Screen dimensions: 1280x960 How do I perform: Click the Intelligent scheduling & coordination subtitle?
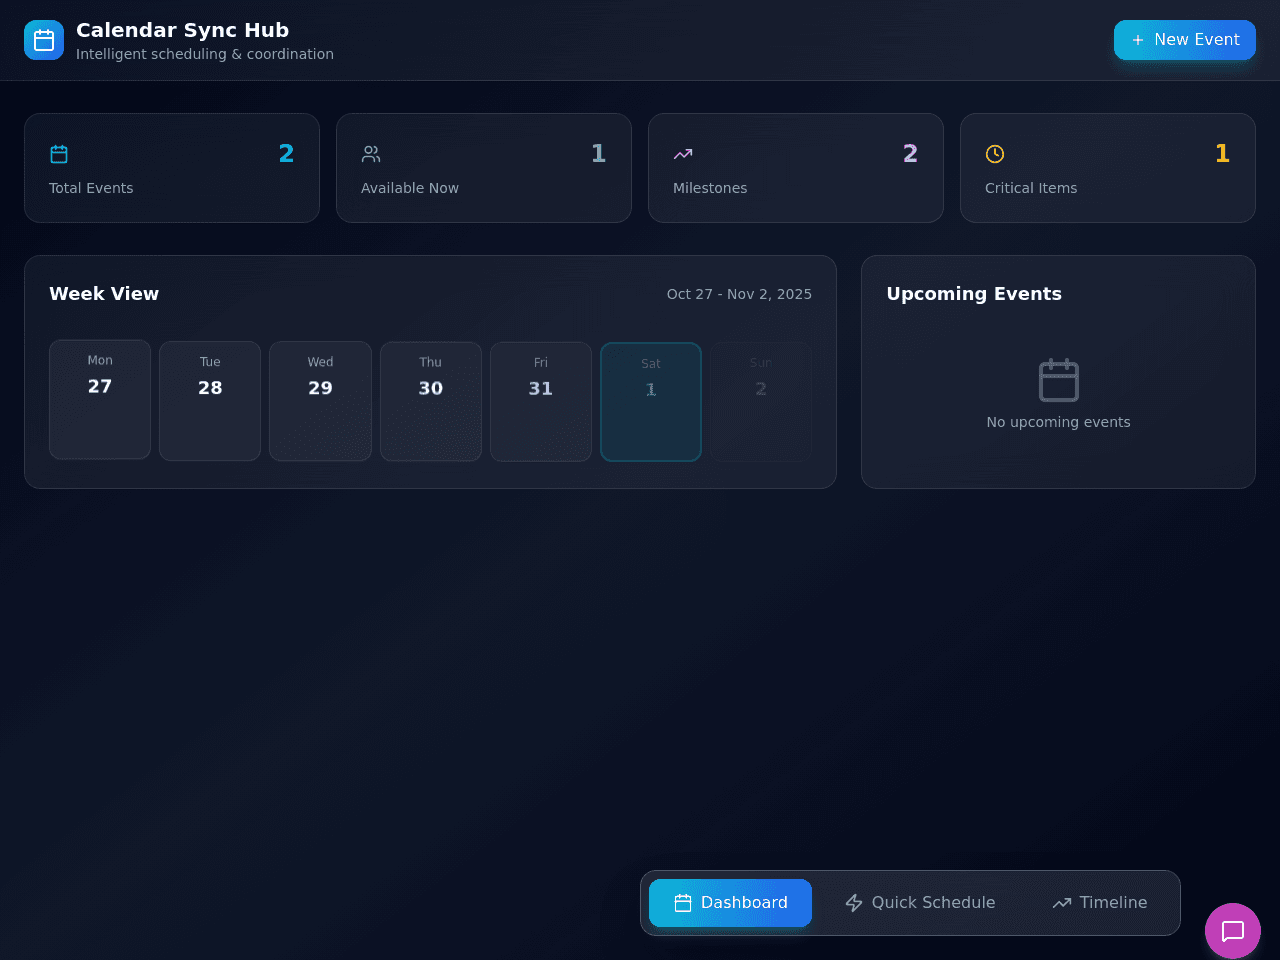point(205,54)
